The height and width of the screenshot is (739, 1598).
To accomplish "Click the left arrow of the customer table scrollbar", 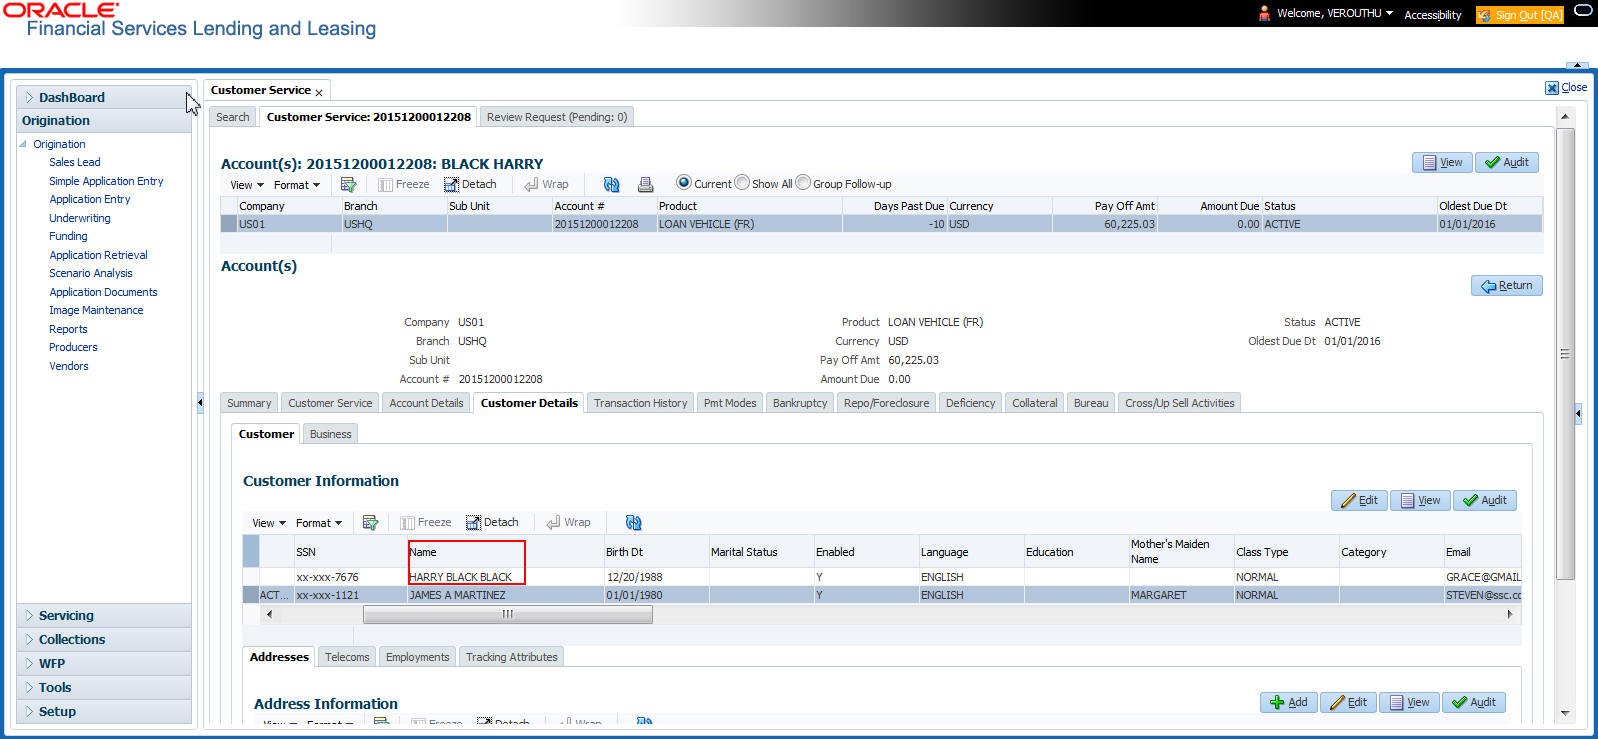I will [269, 614].
